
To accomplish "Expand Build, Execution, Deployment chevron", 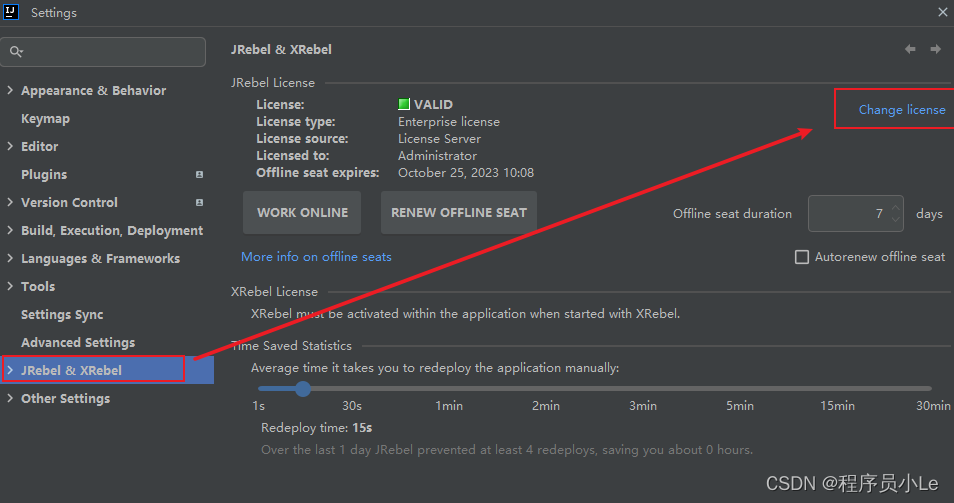I will tap(10, 230).
